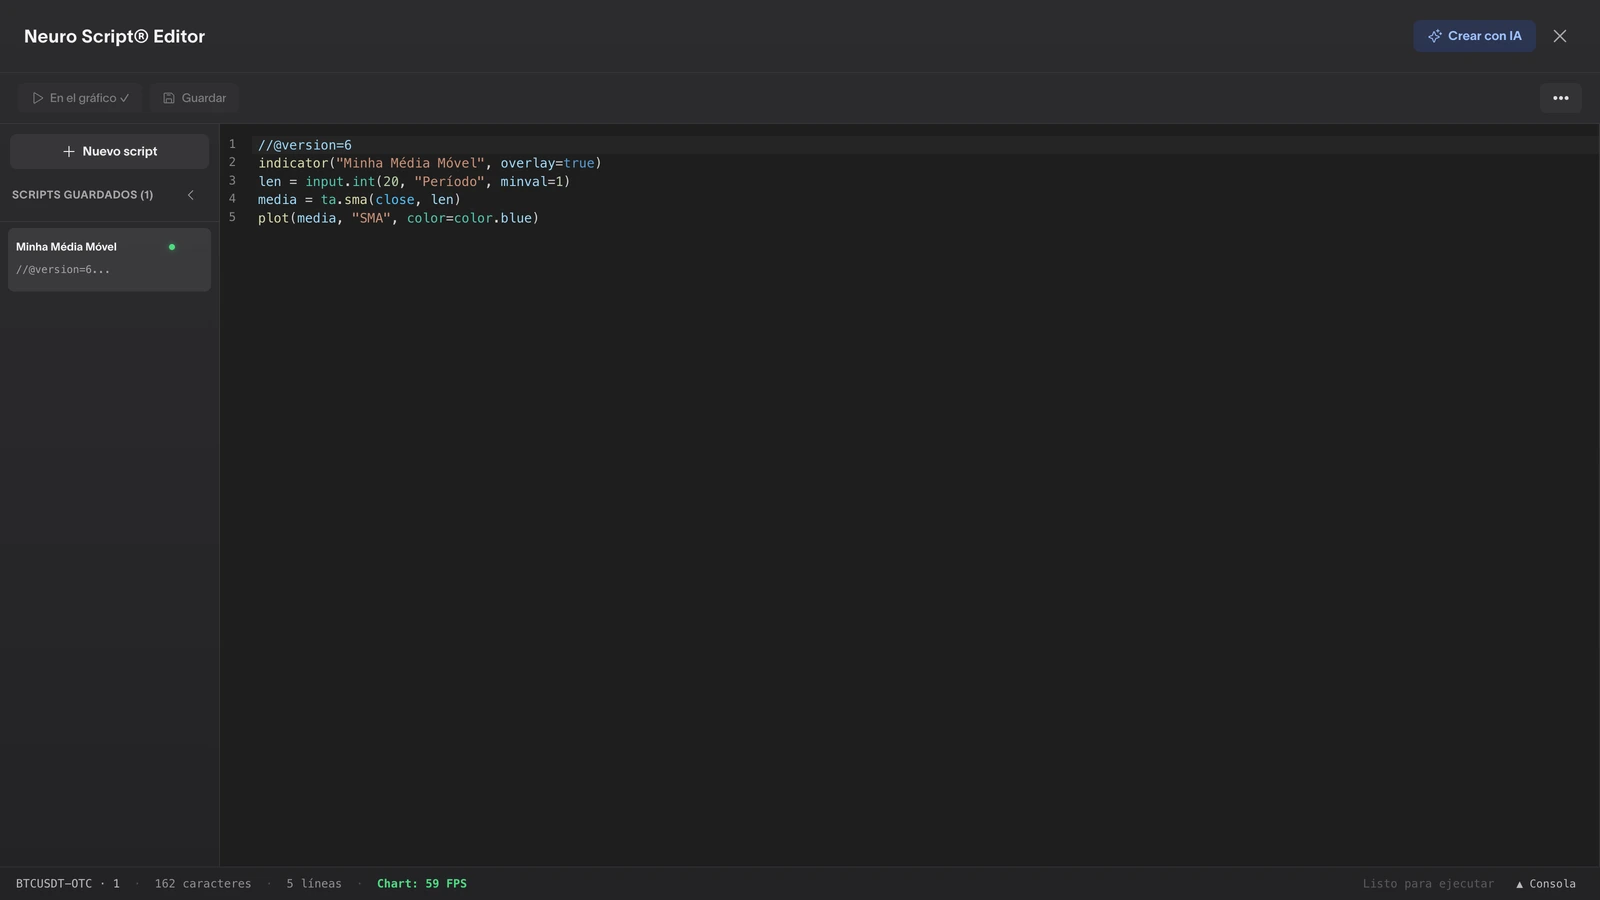1600x900 pixels.
Task: Click the green active status dot
Action: [172, 247]
